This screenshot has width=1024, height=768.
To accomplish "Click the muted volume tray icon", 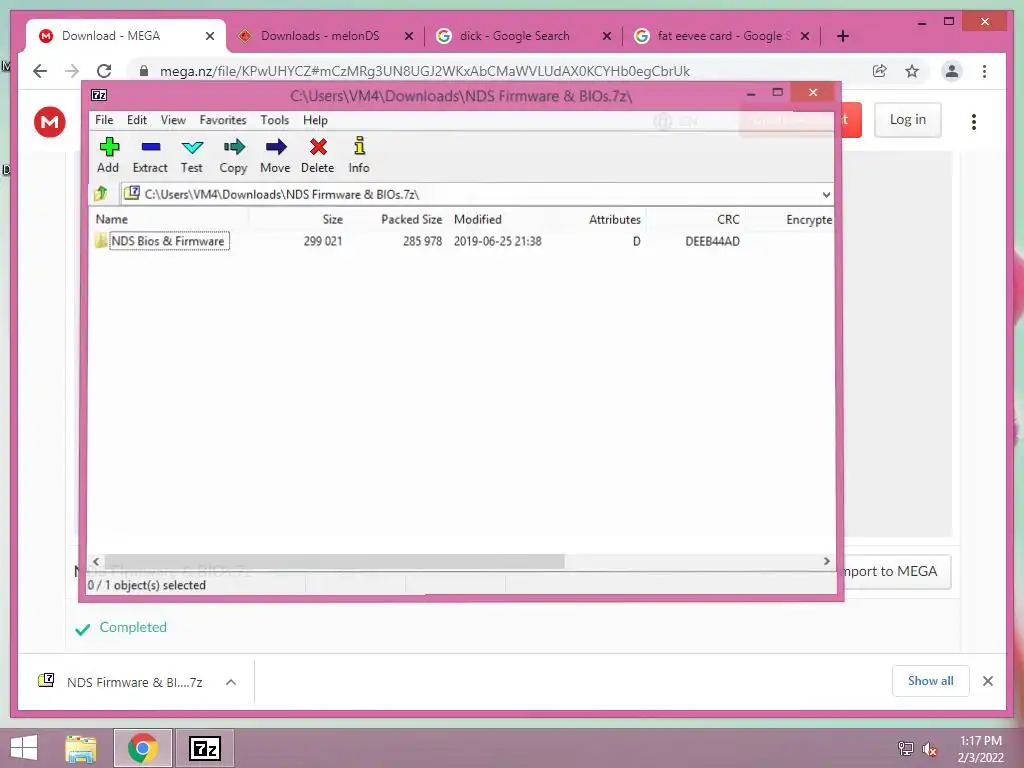I will pos(930,749).
